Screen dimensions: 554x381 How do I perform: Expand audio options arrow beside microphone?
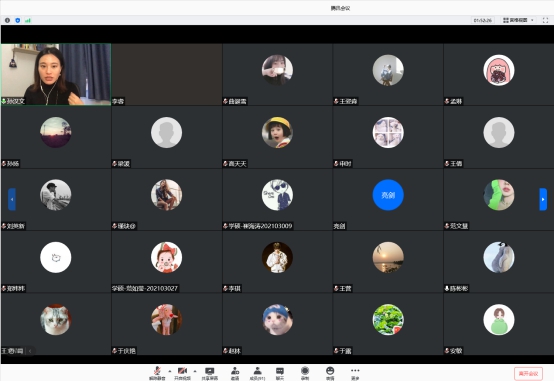pyautogui.click(x=170, y=371)
